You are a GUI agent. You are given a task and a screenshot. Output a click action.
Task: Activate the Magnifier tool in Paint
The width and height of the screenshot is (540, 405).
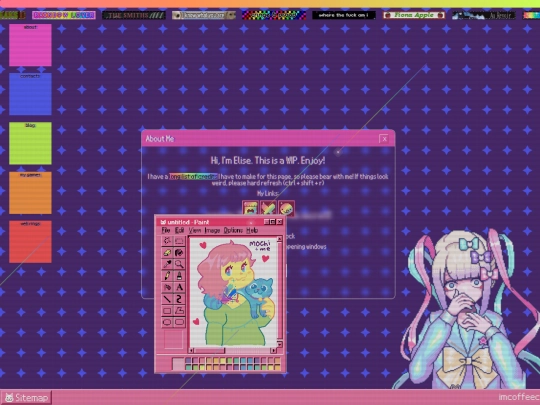click(179, 264)
